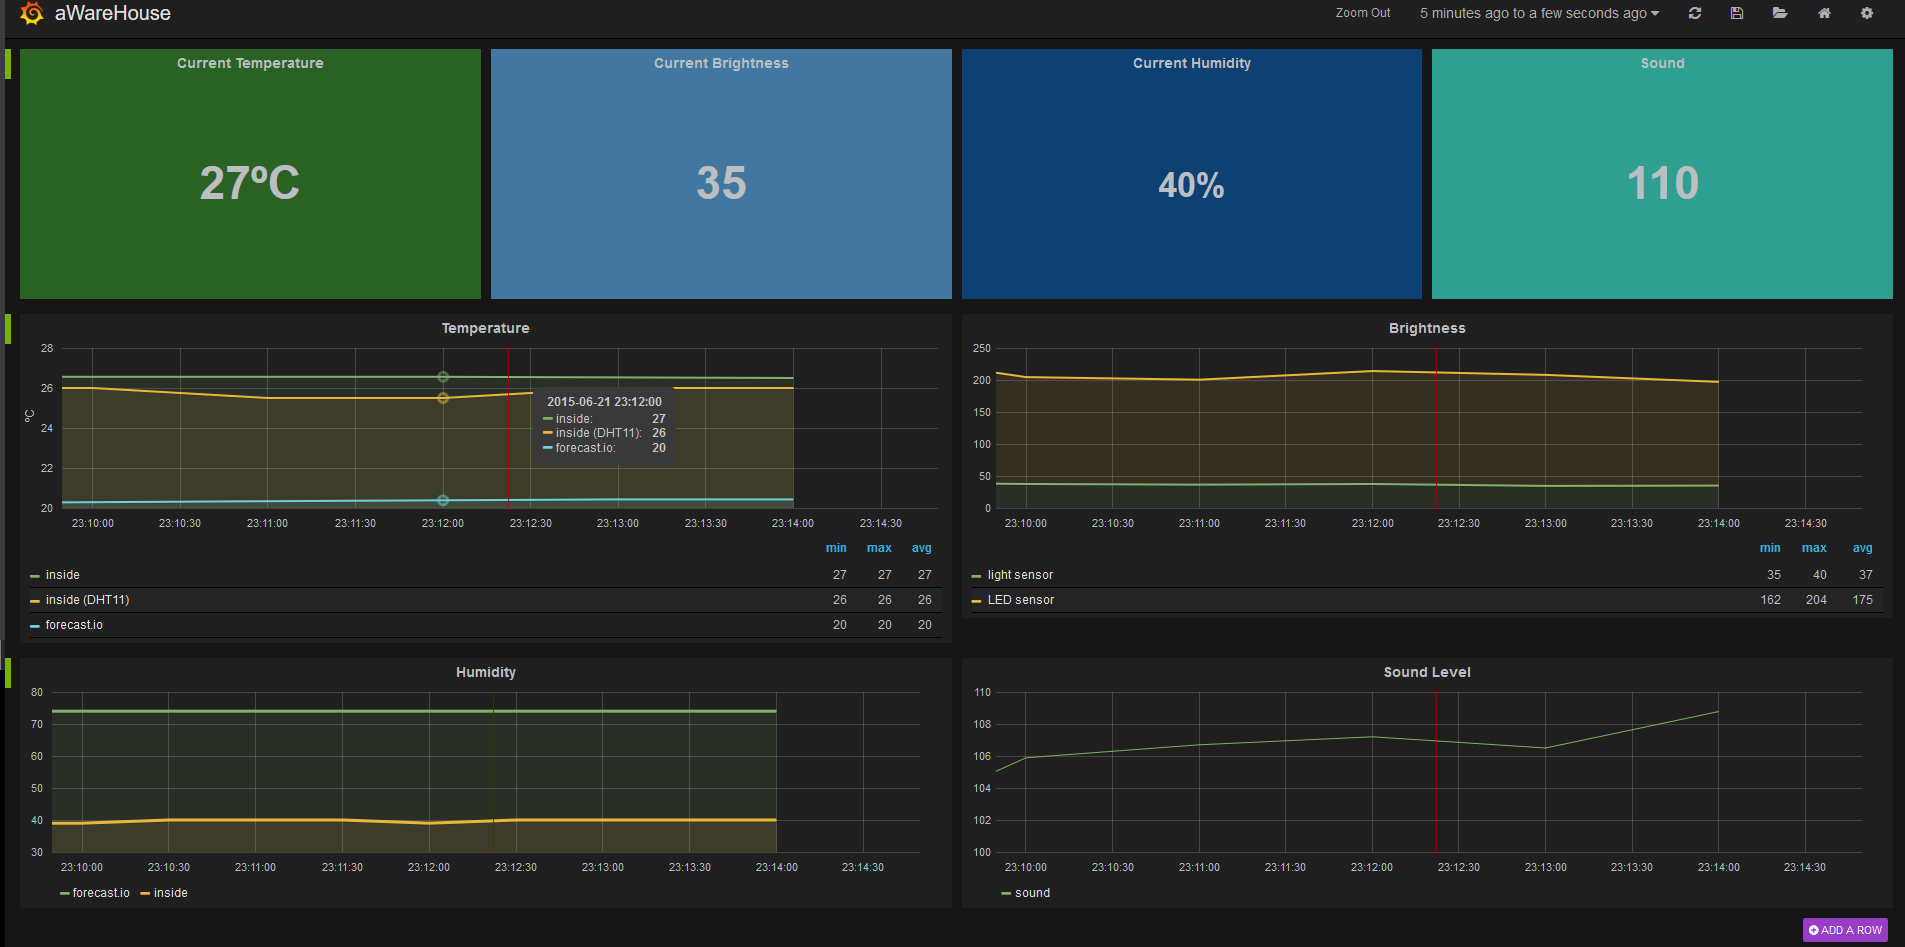Toggle the forecast.io series in Temperature legend
1905x947 pixels.
pyautogui.click(x=74, y=625)
